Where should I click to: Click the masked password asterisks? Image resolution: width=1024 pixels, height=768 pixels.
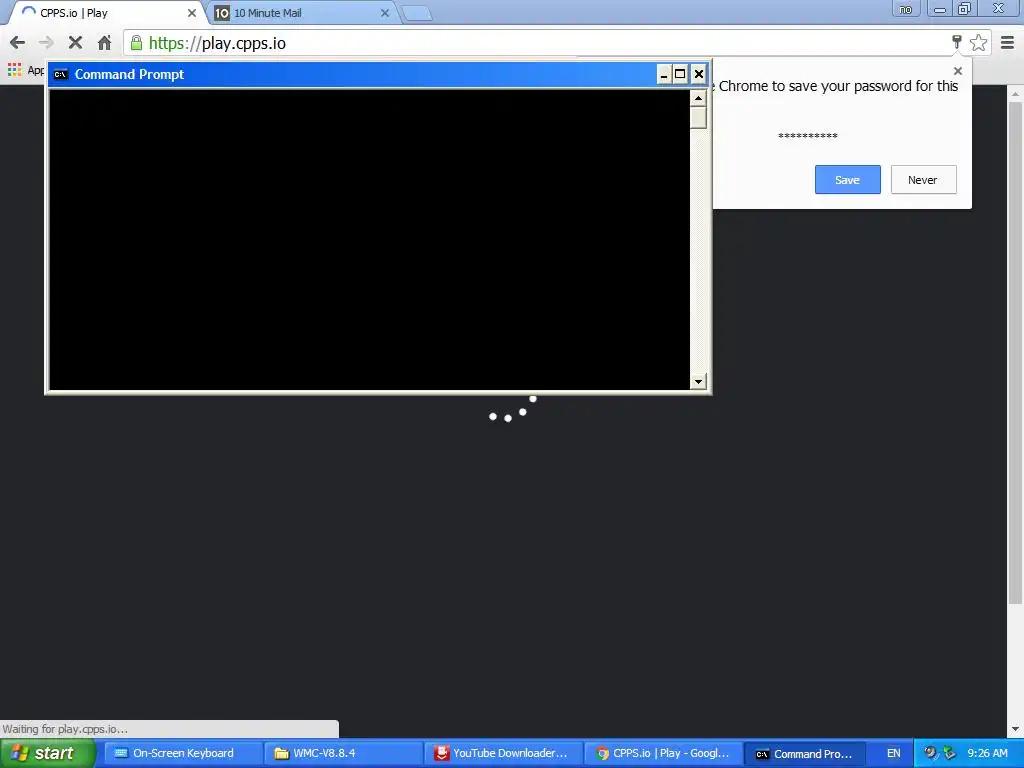coord(808,136)
